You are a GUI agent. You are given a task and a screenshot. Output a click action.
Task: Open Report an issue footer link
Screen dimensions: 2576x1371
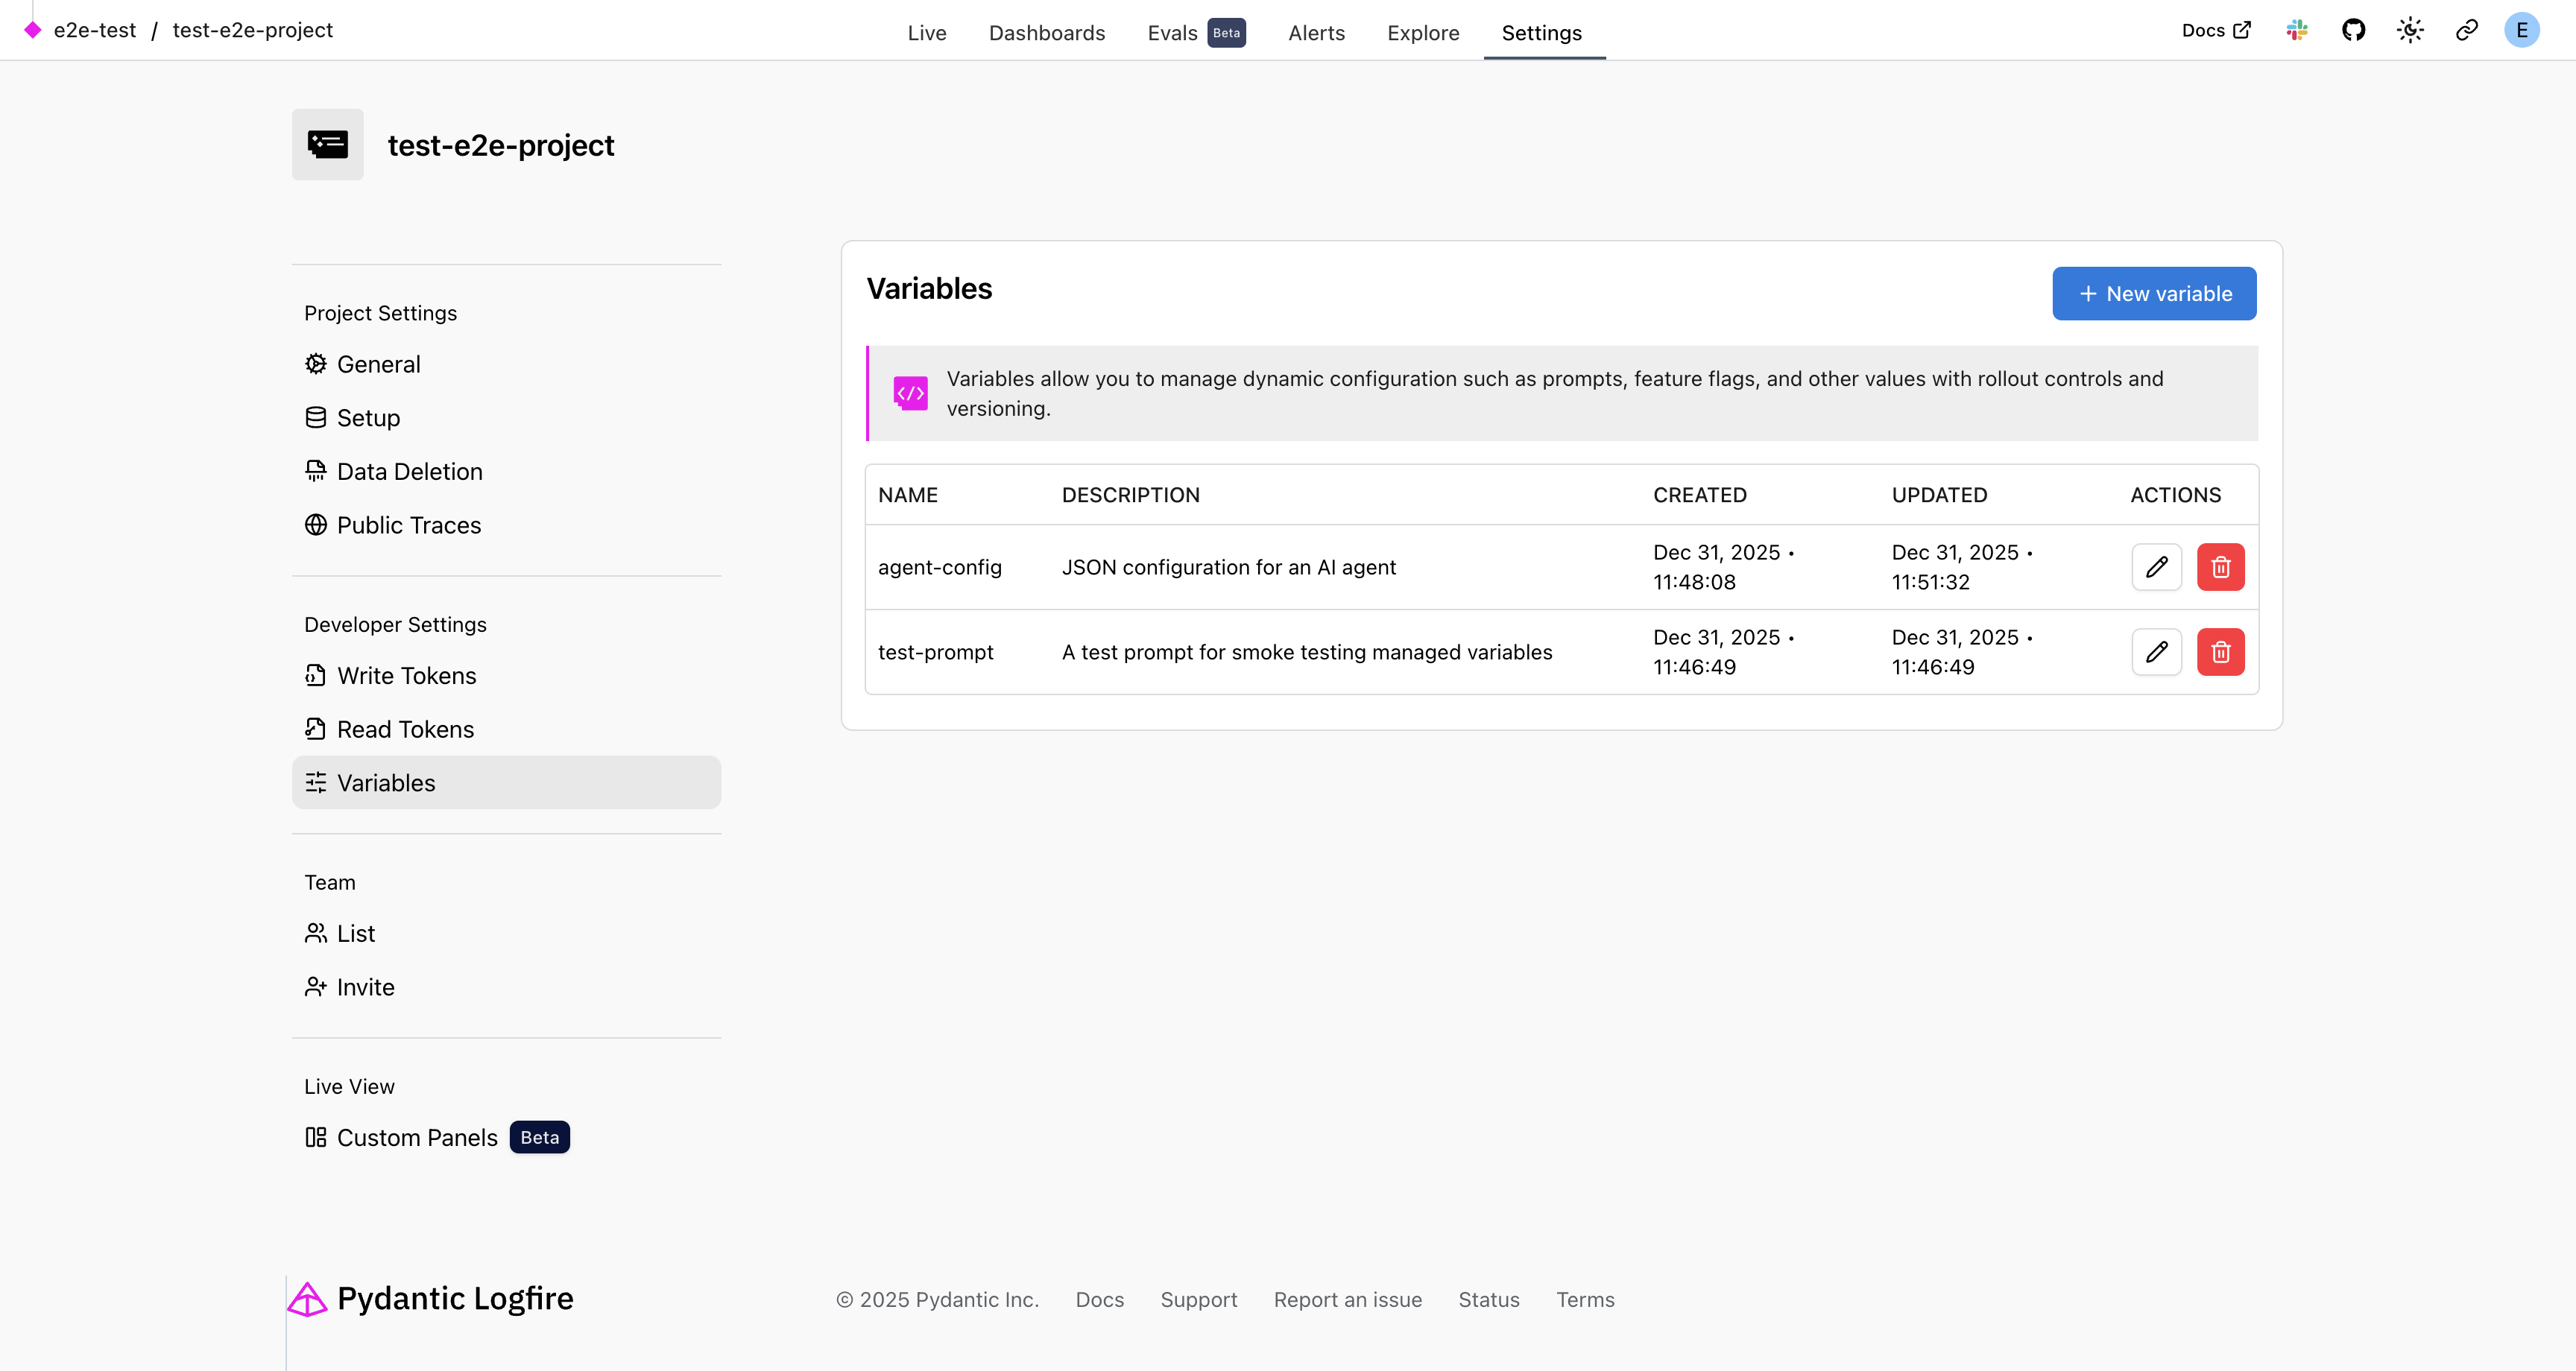click(x=1347, y=1300)
